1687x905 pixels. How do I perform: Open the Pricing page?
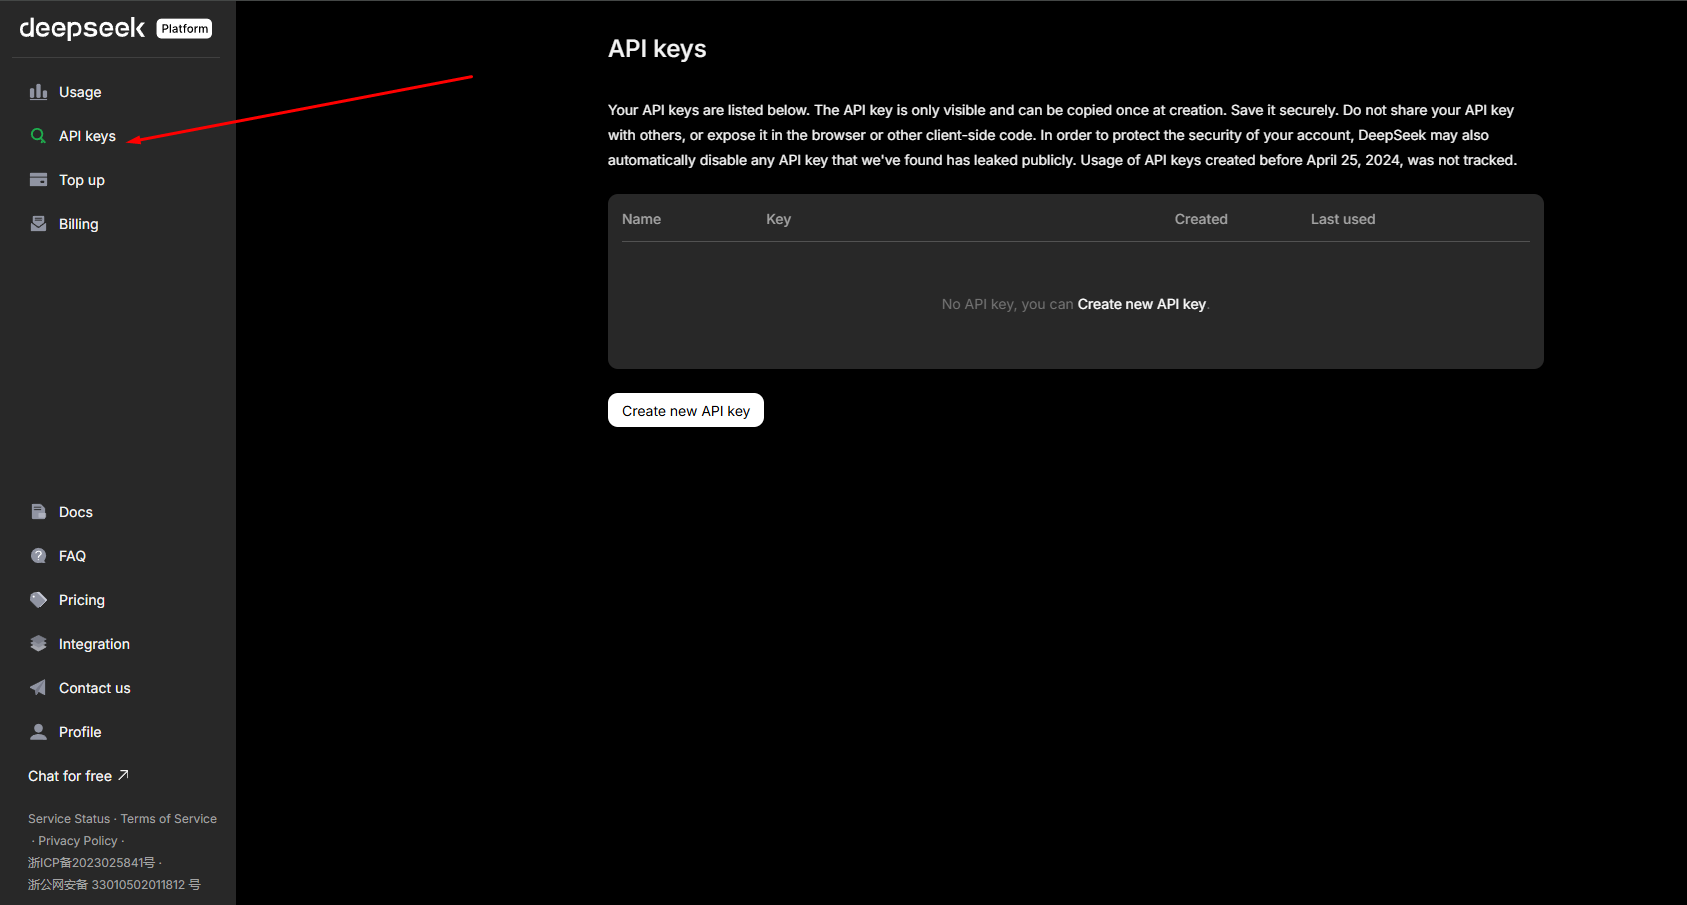(x=82, y=600)
